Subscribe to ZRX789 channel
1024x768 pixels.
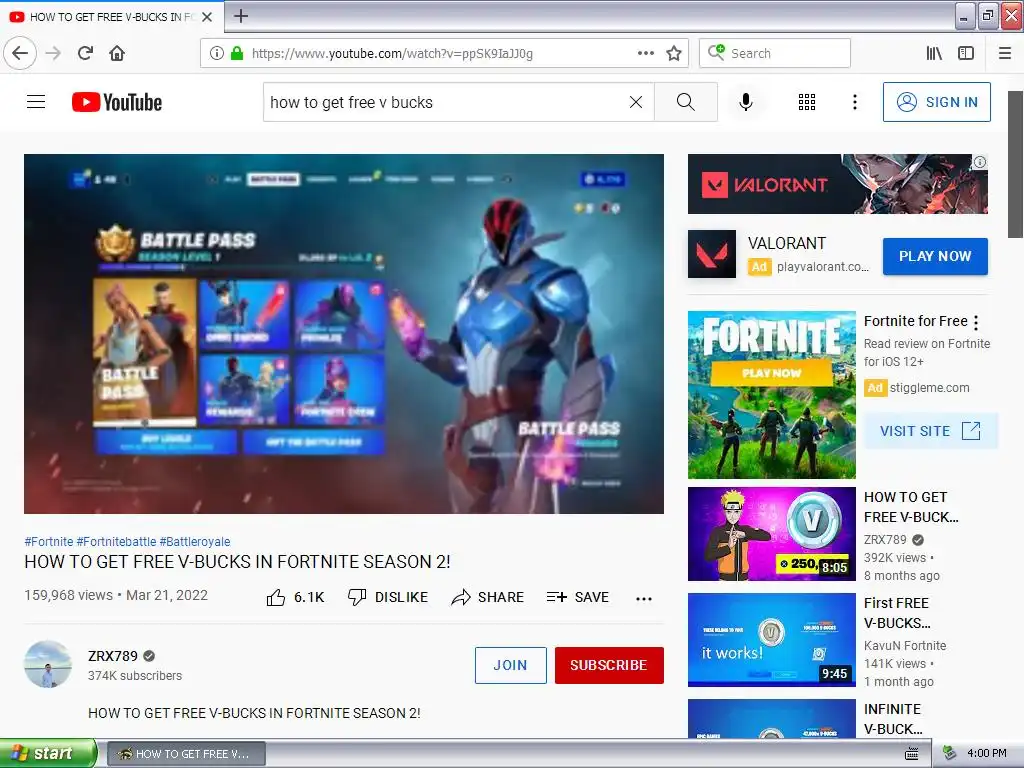point(609,665)
